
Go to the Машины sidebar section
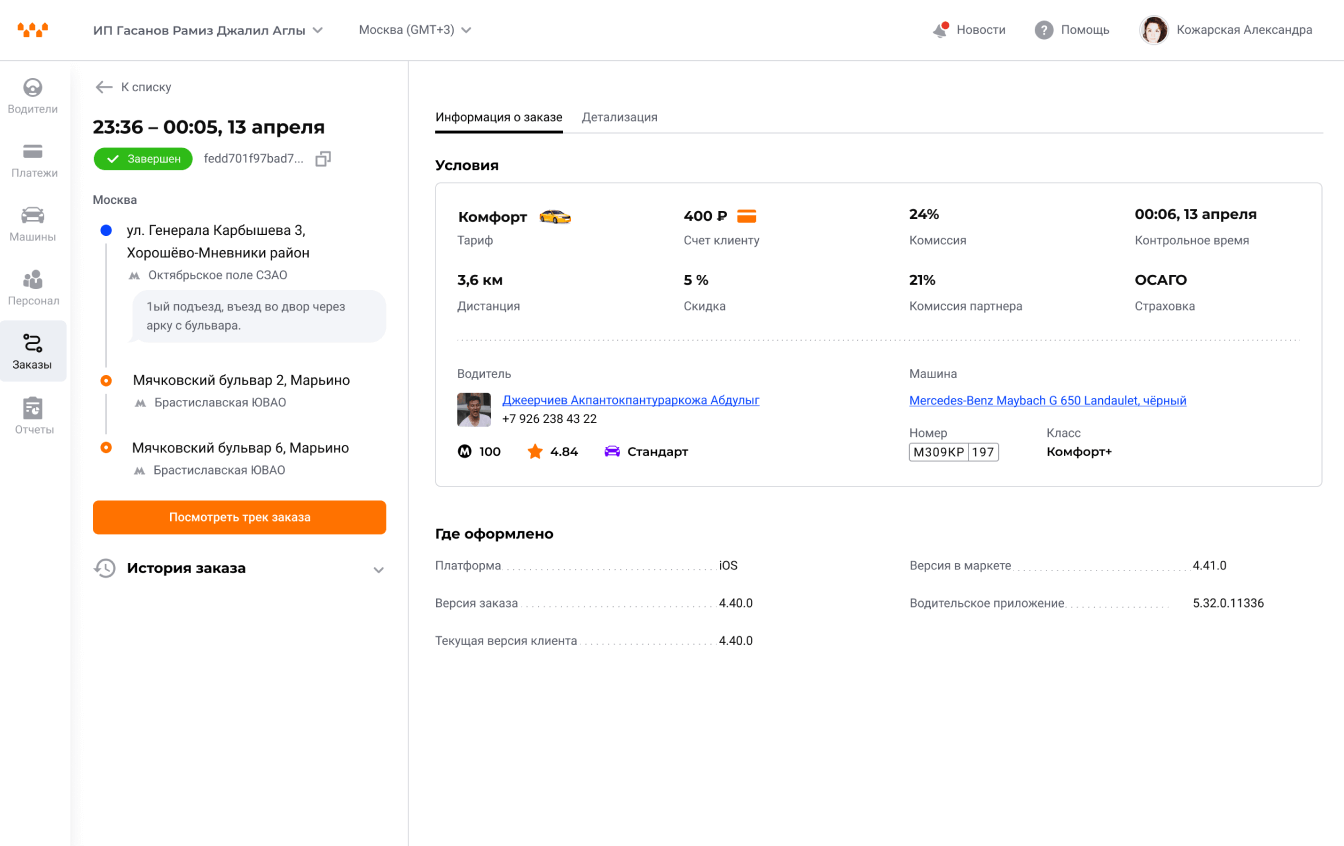click(33, 225)
